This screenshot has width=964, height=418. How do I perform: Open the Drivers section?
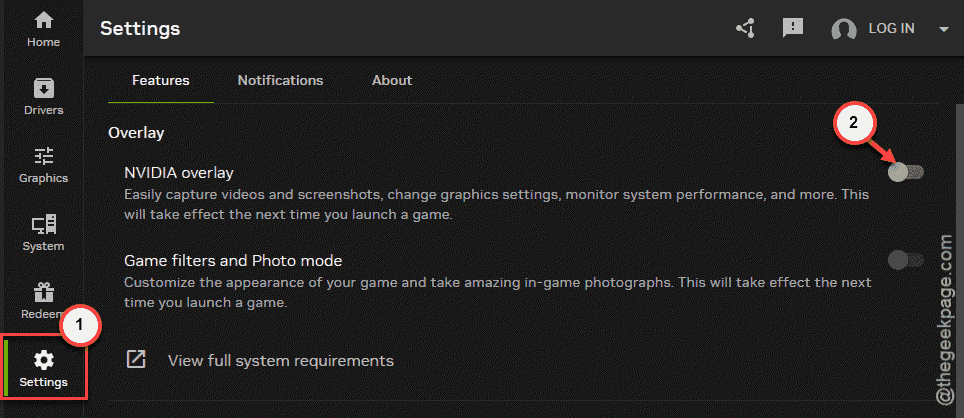[43, 97]
